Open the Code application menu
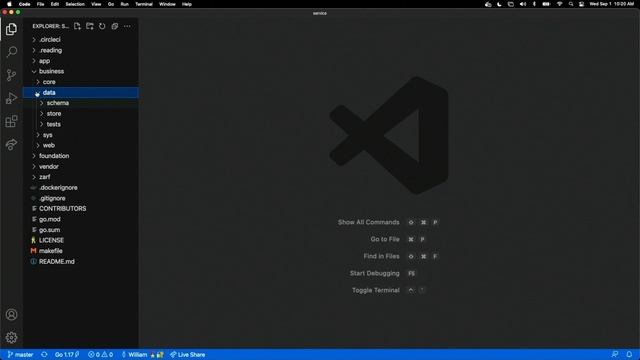The image size is (640, 360). [24, 4]
